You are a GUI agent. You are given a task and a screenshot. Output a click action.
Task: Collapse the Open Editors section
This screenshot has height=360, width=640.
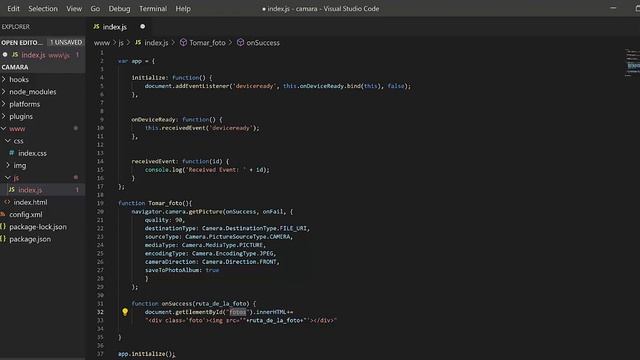[22, 42]
